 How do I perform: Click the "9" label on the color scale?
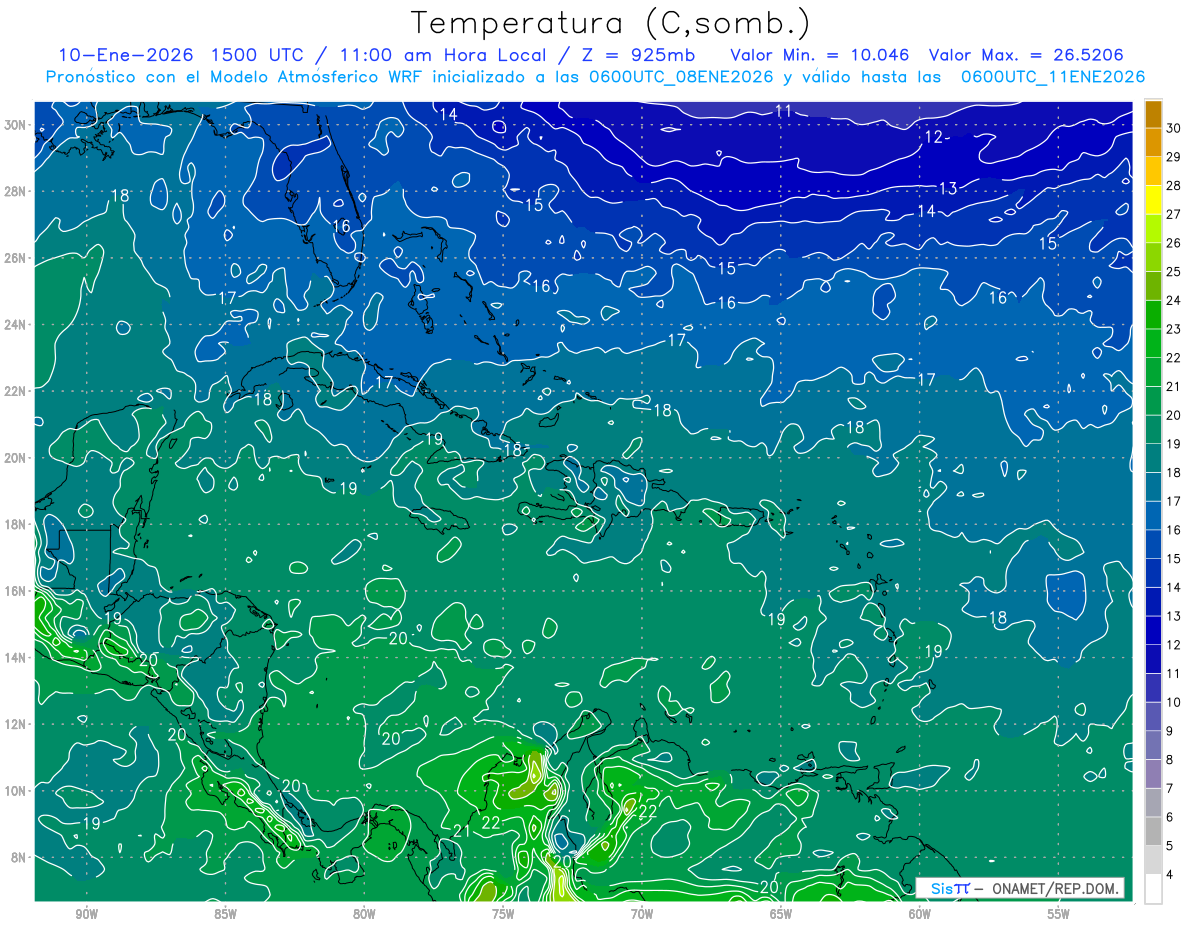pyautogui.click(x=1170, y=732)
